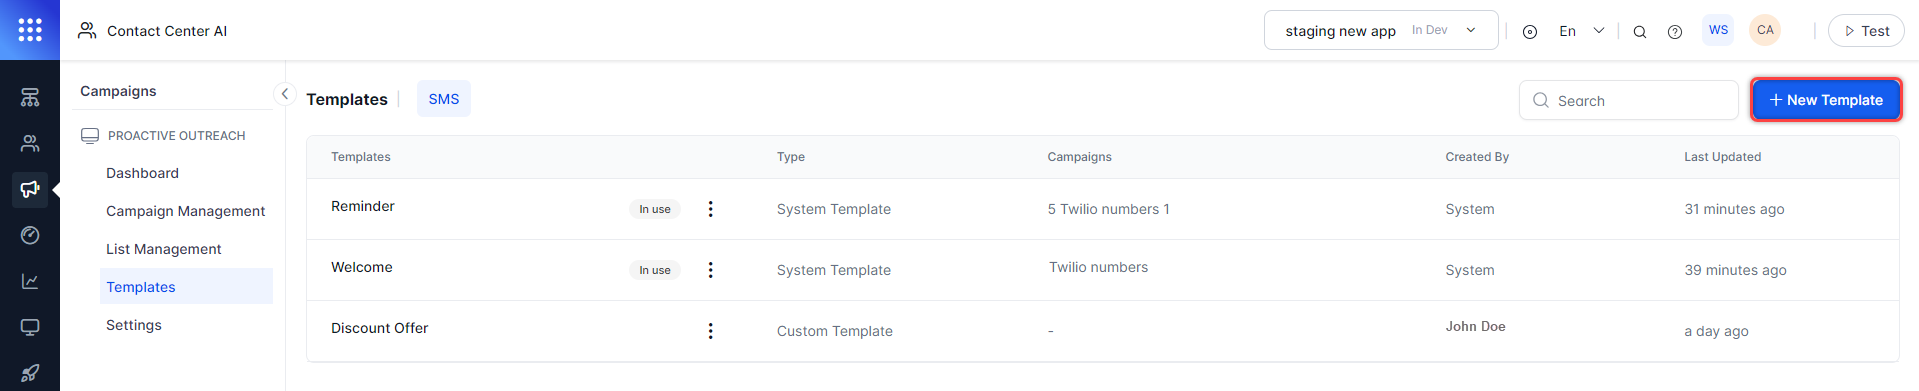This screenshot has height=391, width=1919.
Task: Open options menu for Reminder template
Action: pos(711,209)
